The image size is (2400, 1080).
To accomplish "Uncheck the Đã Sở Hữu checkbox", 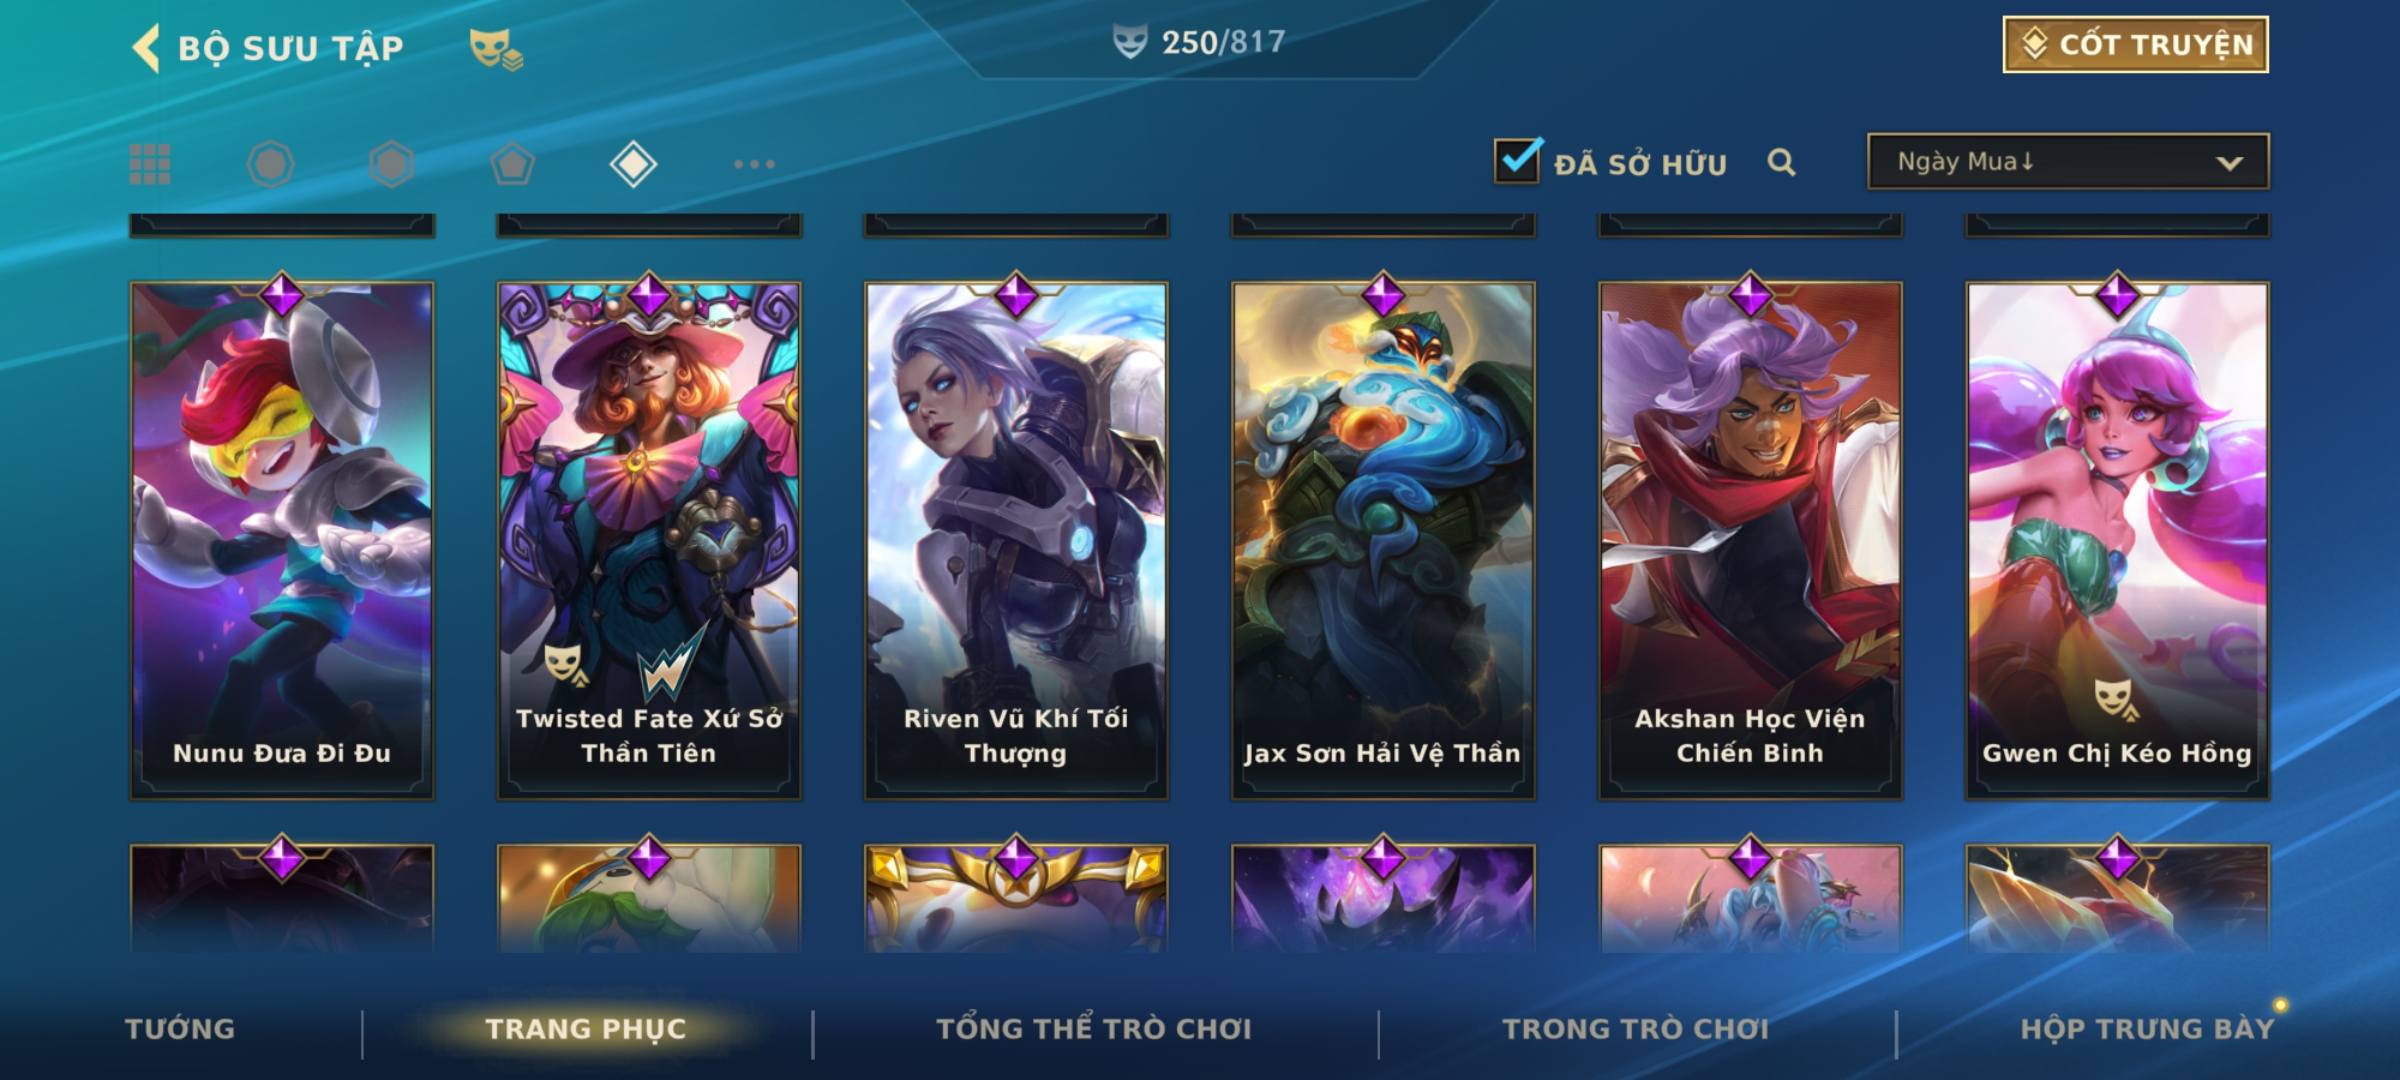I will (1517, 161).
